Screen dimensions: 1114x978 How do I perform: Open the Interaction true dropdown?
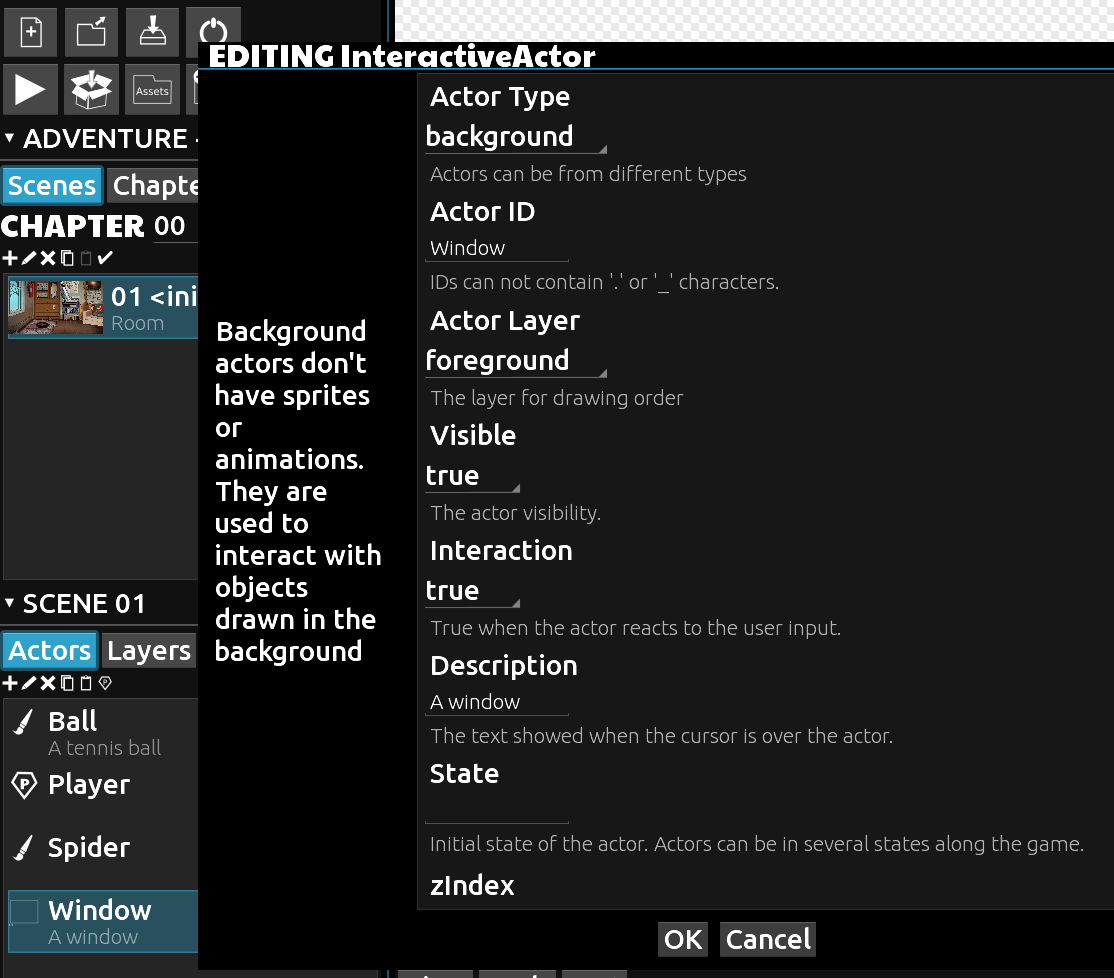click(472, 591)
